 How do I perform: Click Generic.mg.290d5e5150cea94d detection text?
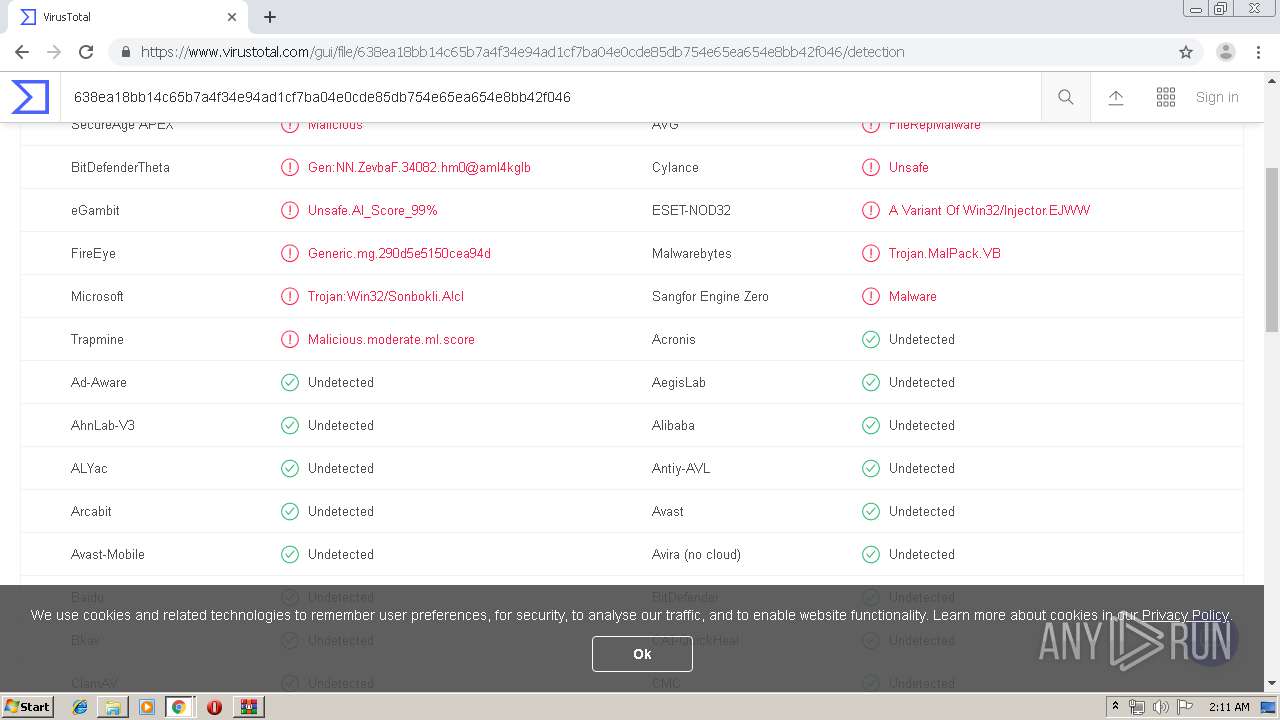399,253
